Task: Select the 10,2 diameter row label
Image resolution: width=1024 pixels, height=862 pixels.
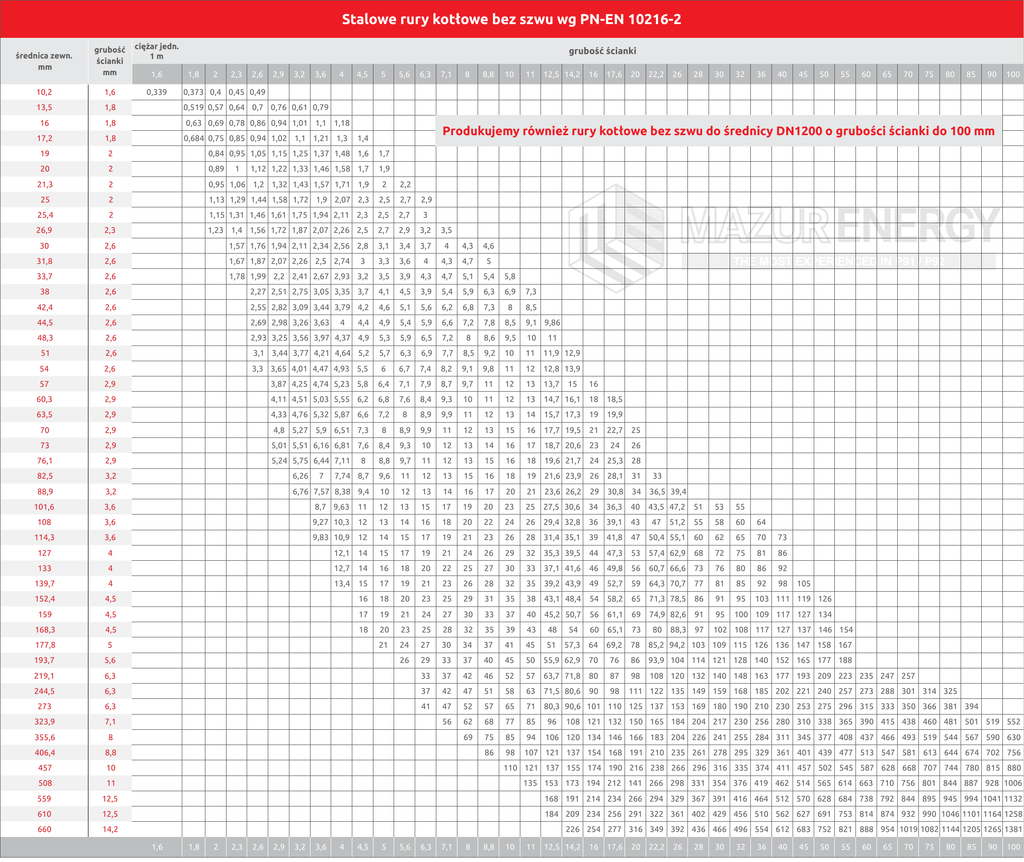Action: pyautogui.click(x=44, y=91)
